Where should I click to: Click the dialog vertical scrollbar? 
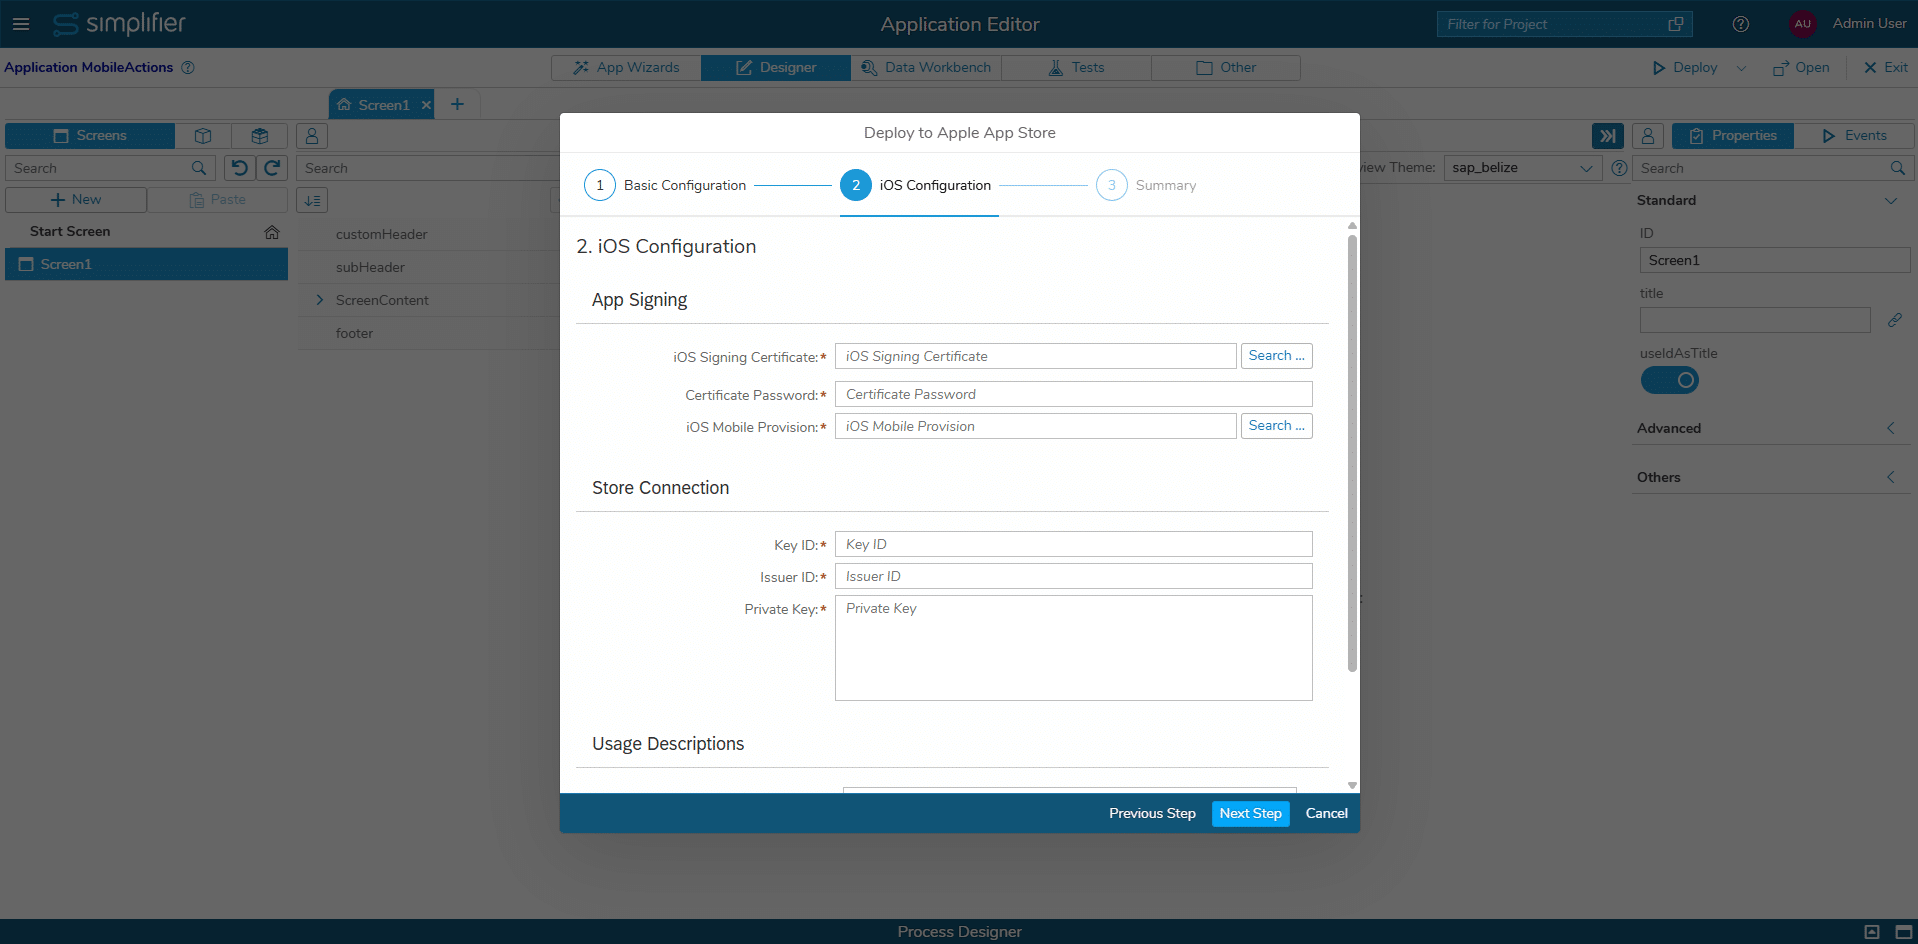point(1352,452)
